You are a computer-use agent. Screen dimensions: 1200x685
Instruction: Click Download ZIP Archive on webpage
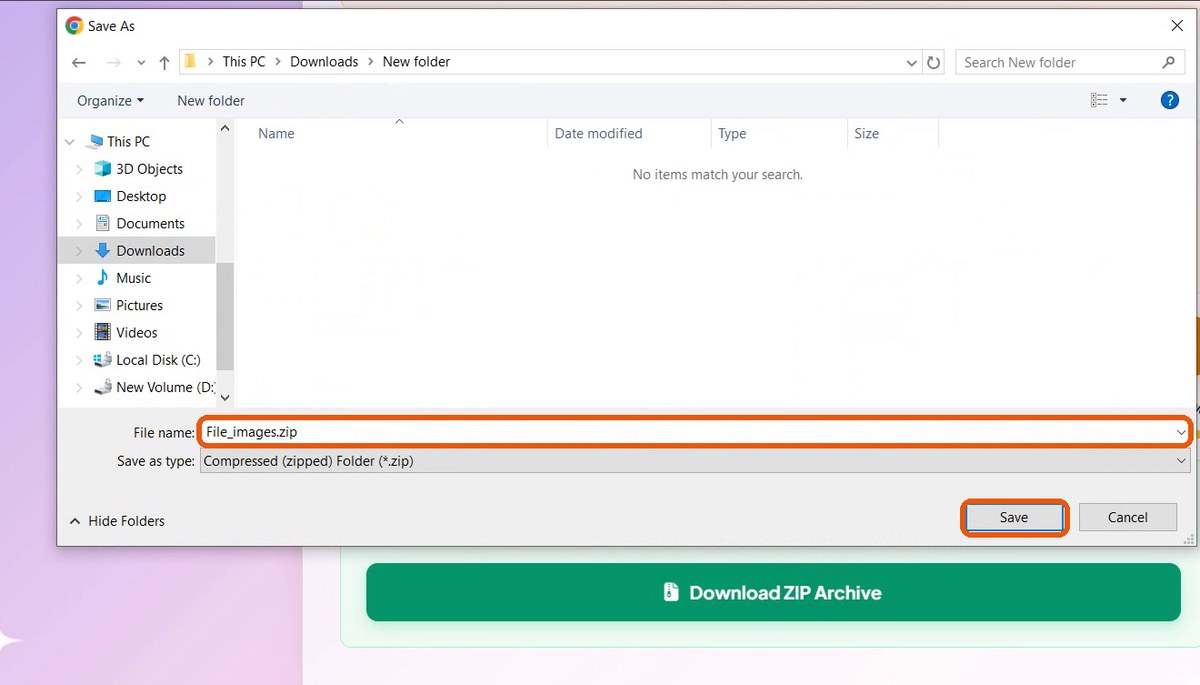coord(773,592)
